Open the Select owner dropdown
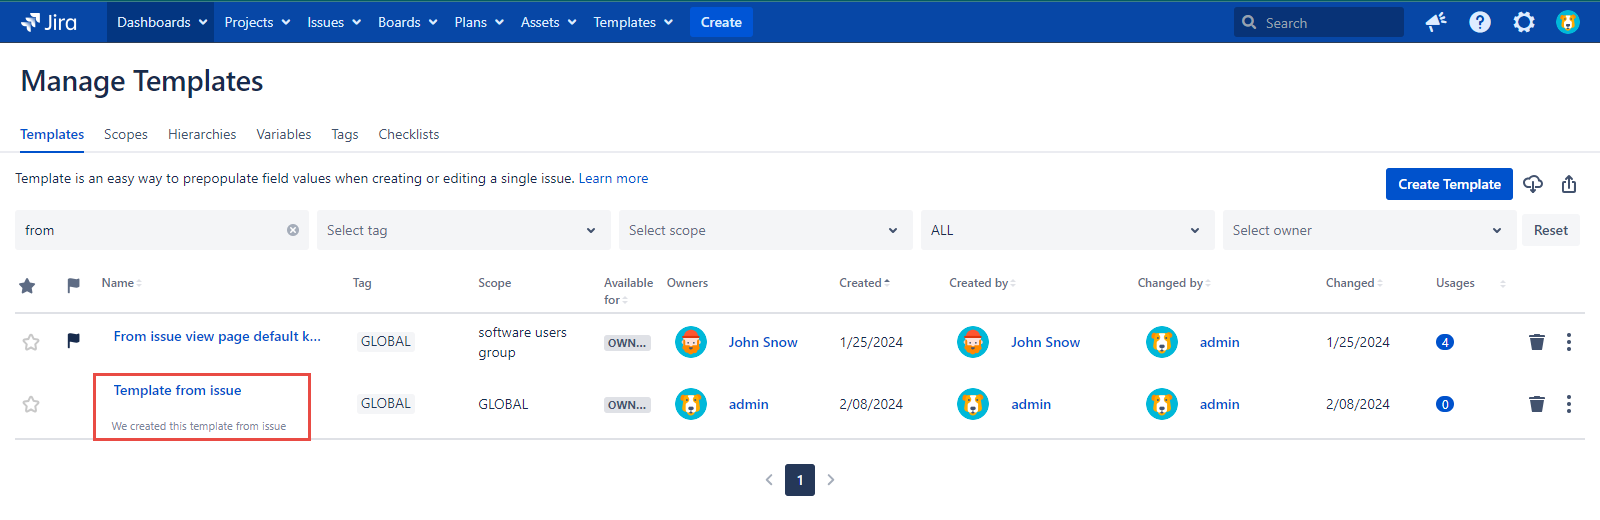Image resolution: width=1600 pixels, height=520 pixels. (x=1368, y=230)
